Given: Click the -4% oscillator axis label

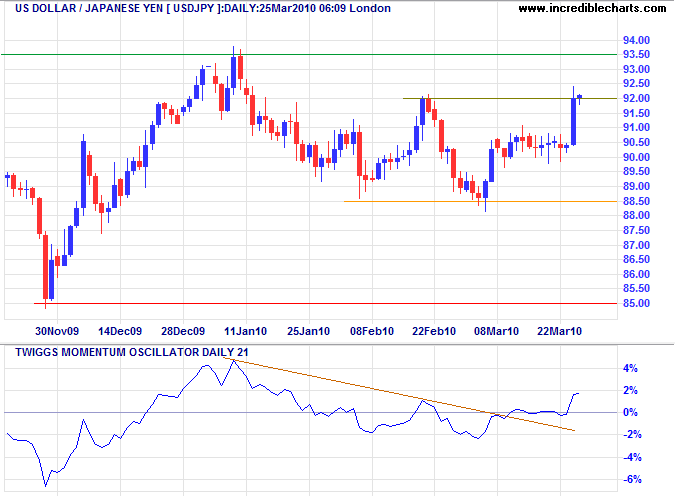Looking at the screenshot, I should tap(632, 457).
